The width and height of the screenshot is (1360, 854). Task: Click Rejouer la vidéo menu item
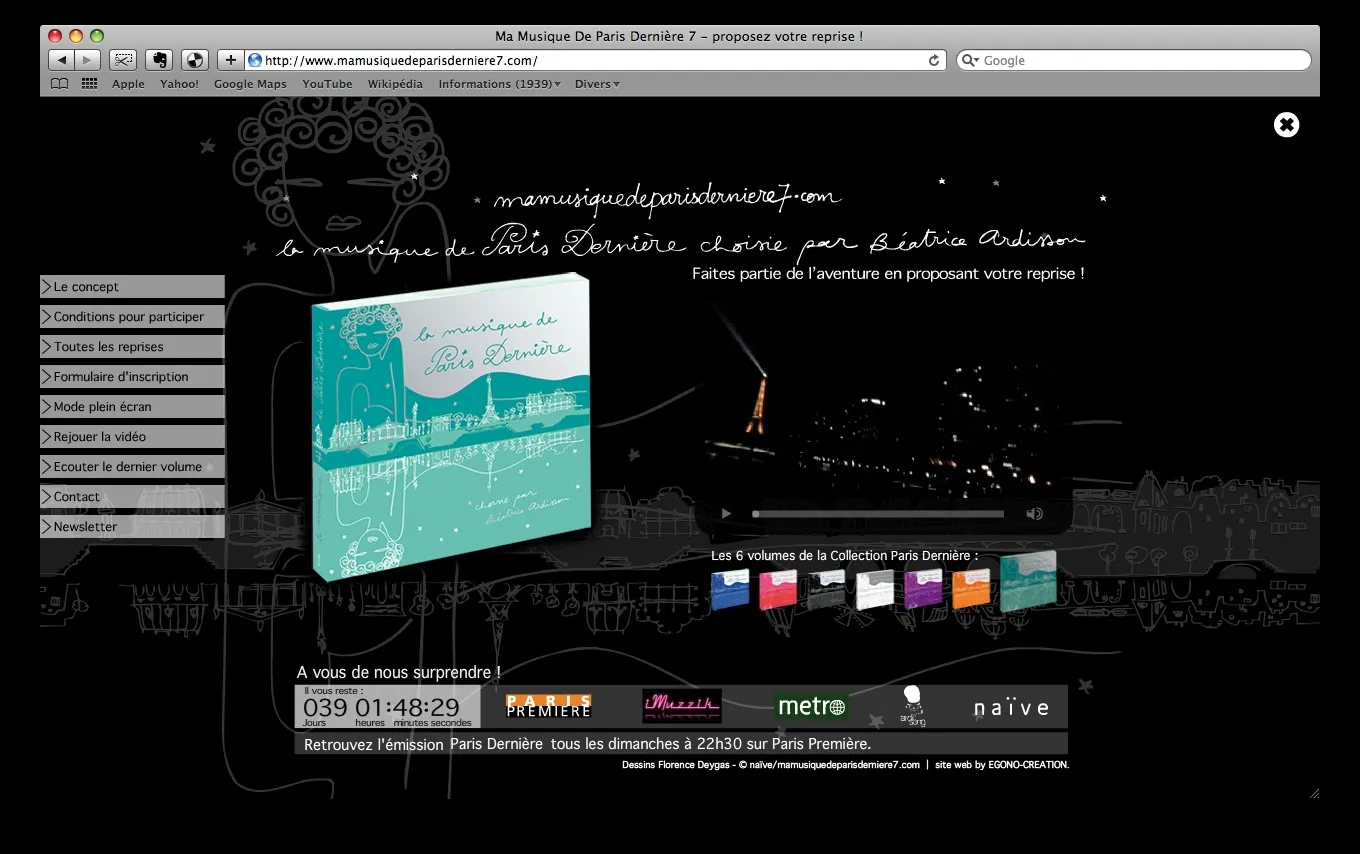tap(132, 437)
